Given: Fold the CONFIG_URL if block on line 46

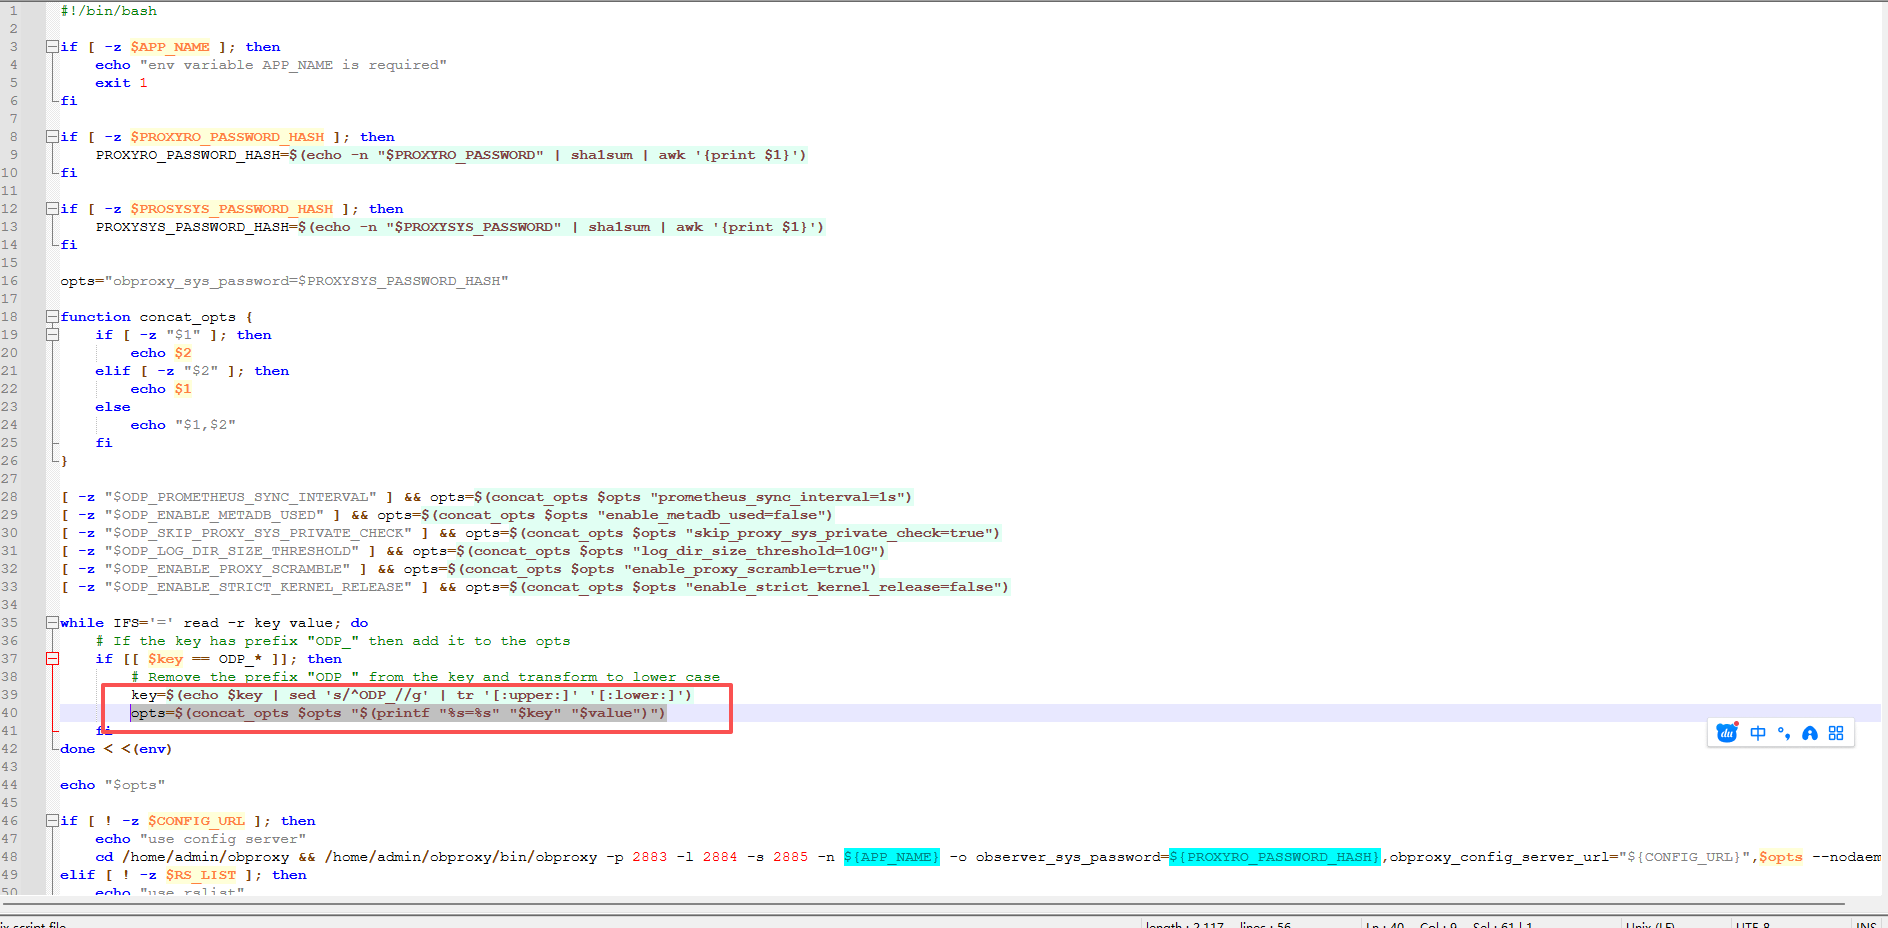Looking at the screenshot, I should (x=52, y=821).
